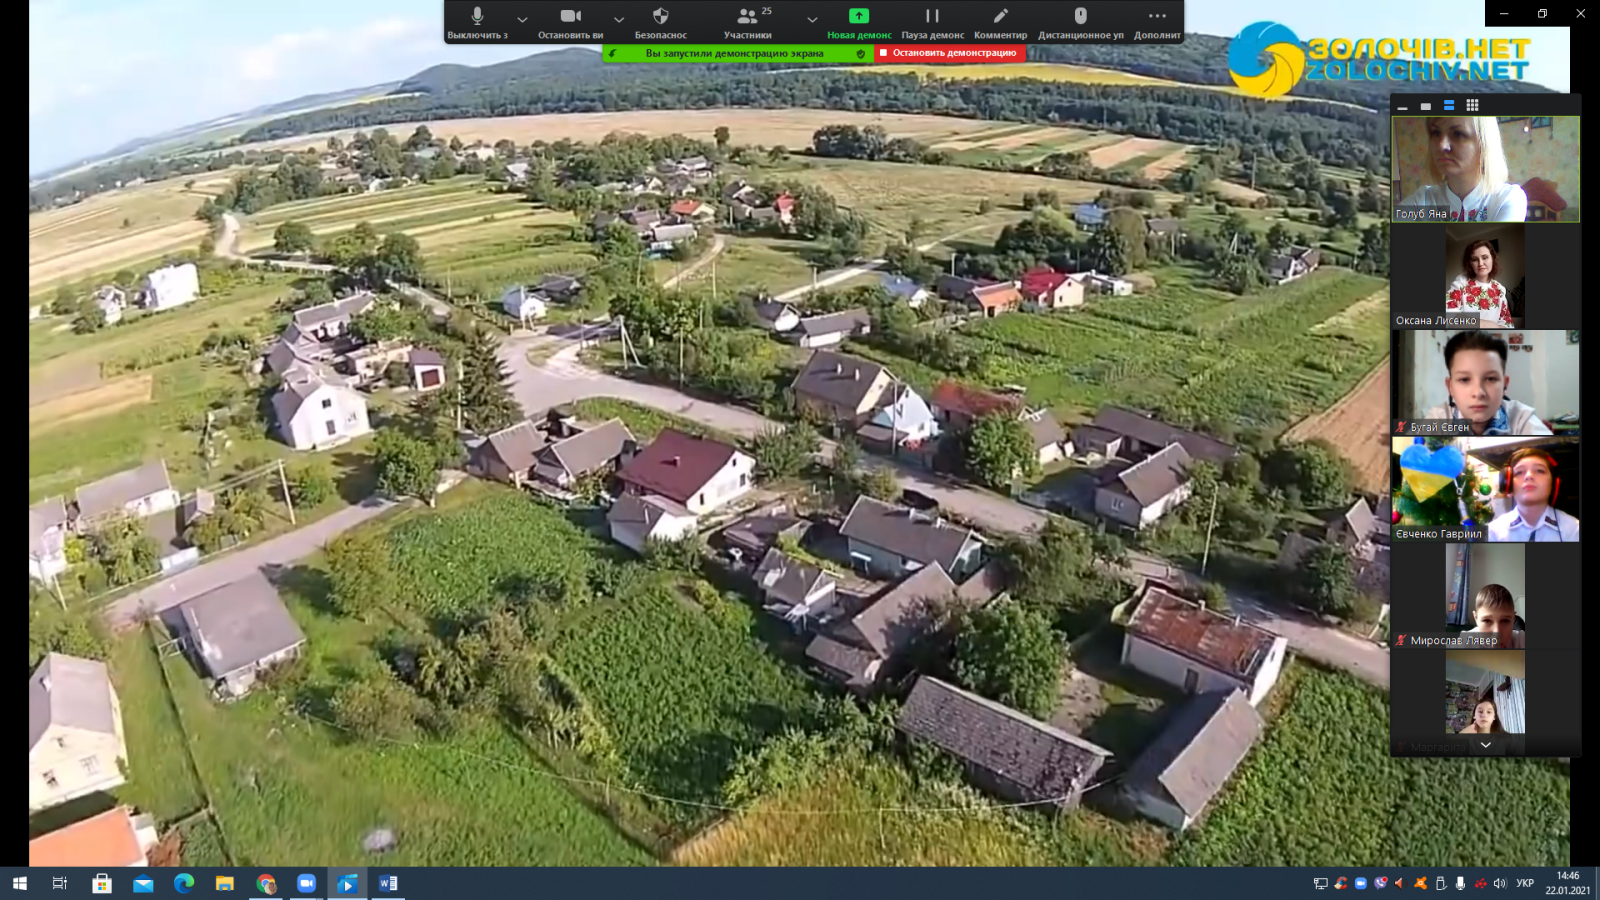Switch video panel to grid view
Viewport: 1600px width, 900px height.
pyautogui.click(x=1472, y=105)
